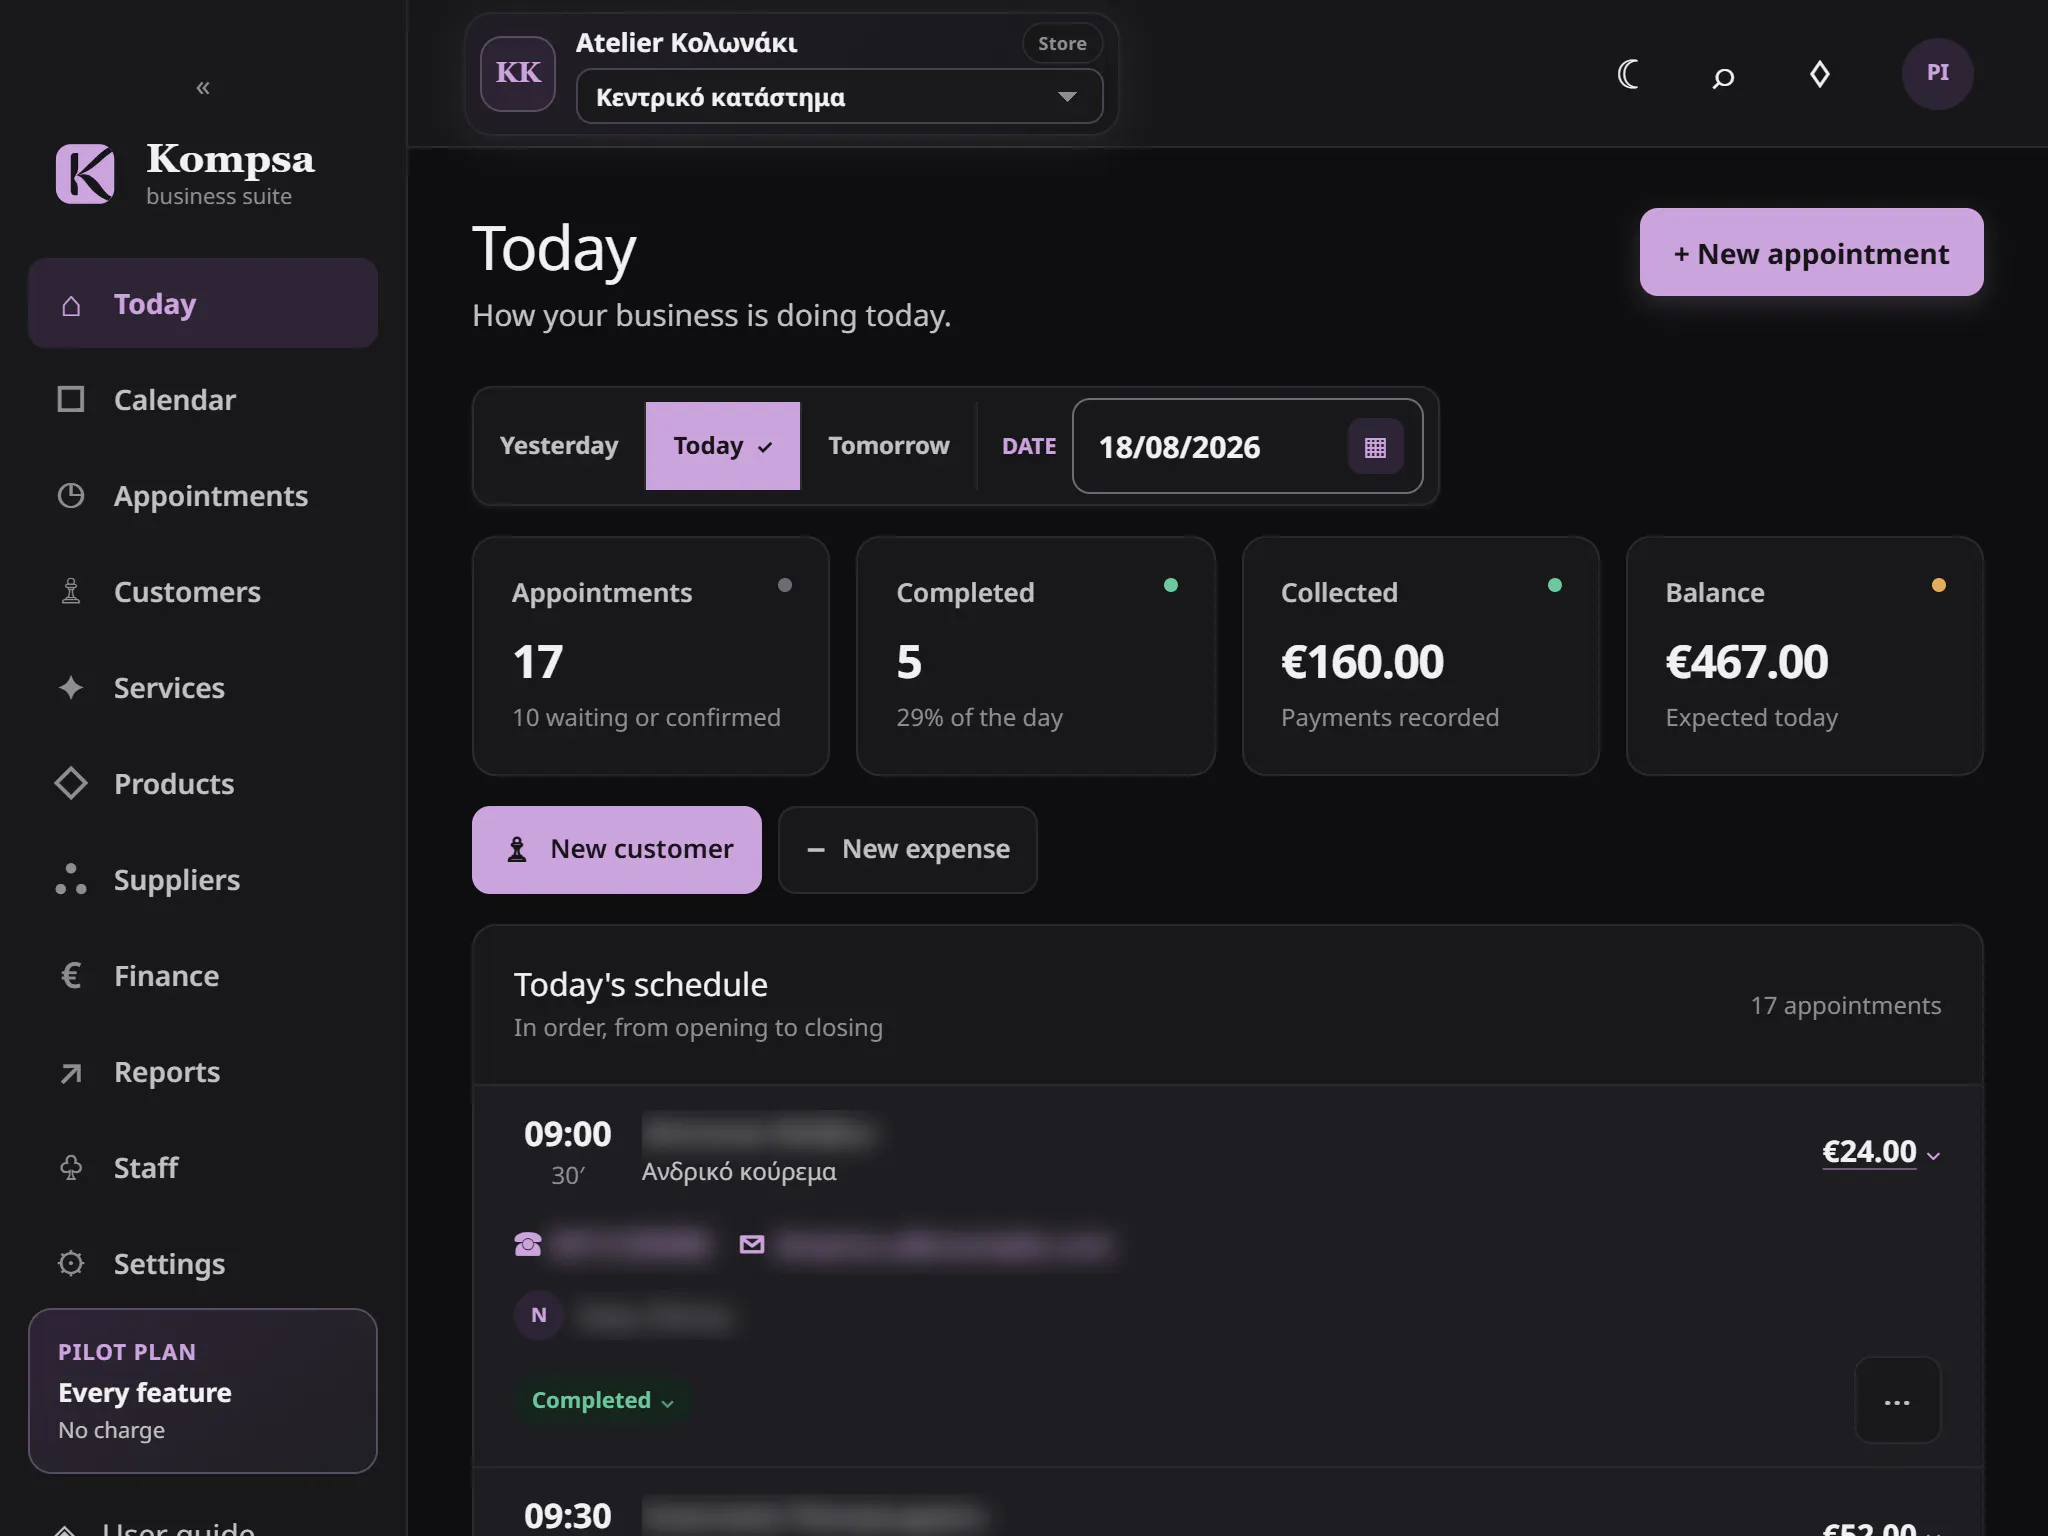Click the Store badge label
2048x1536 pixels.
(1062, 43)
